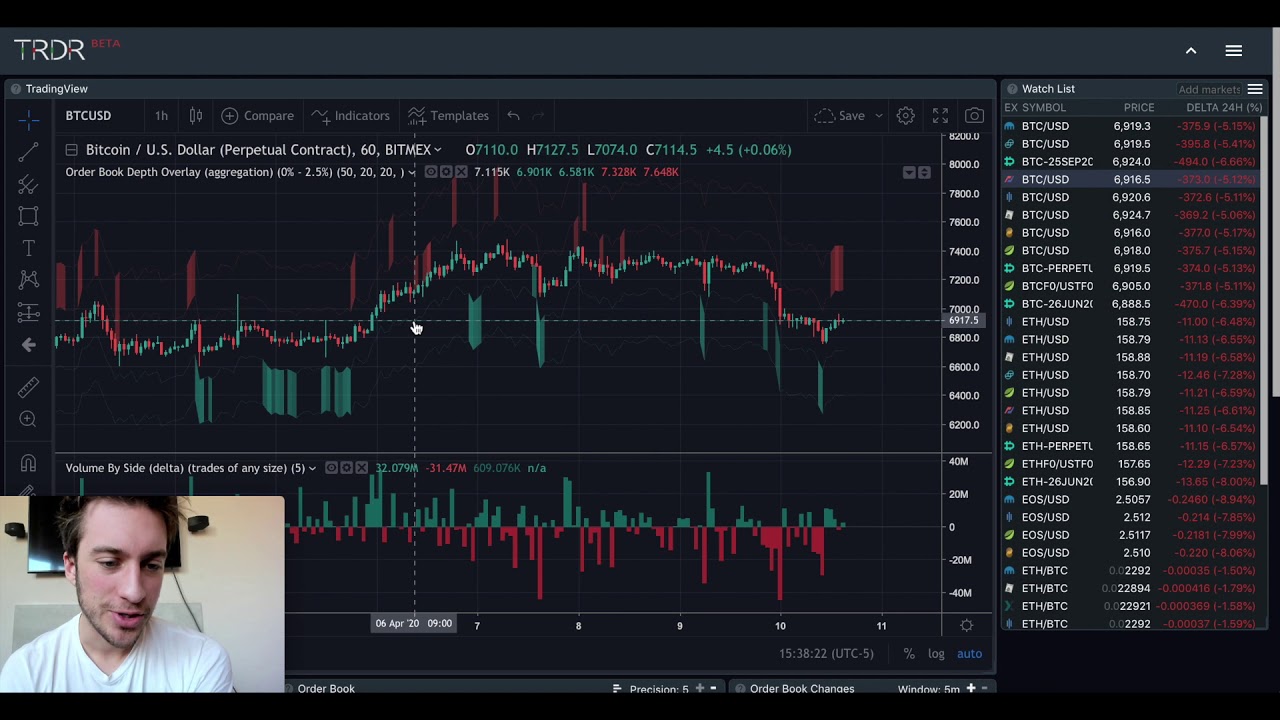
Task: Enter fullscreen chart mode
Action: pos(940,116)
